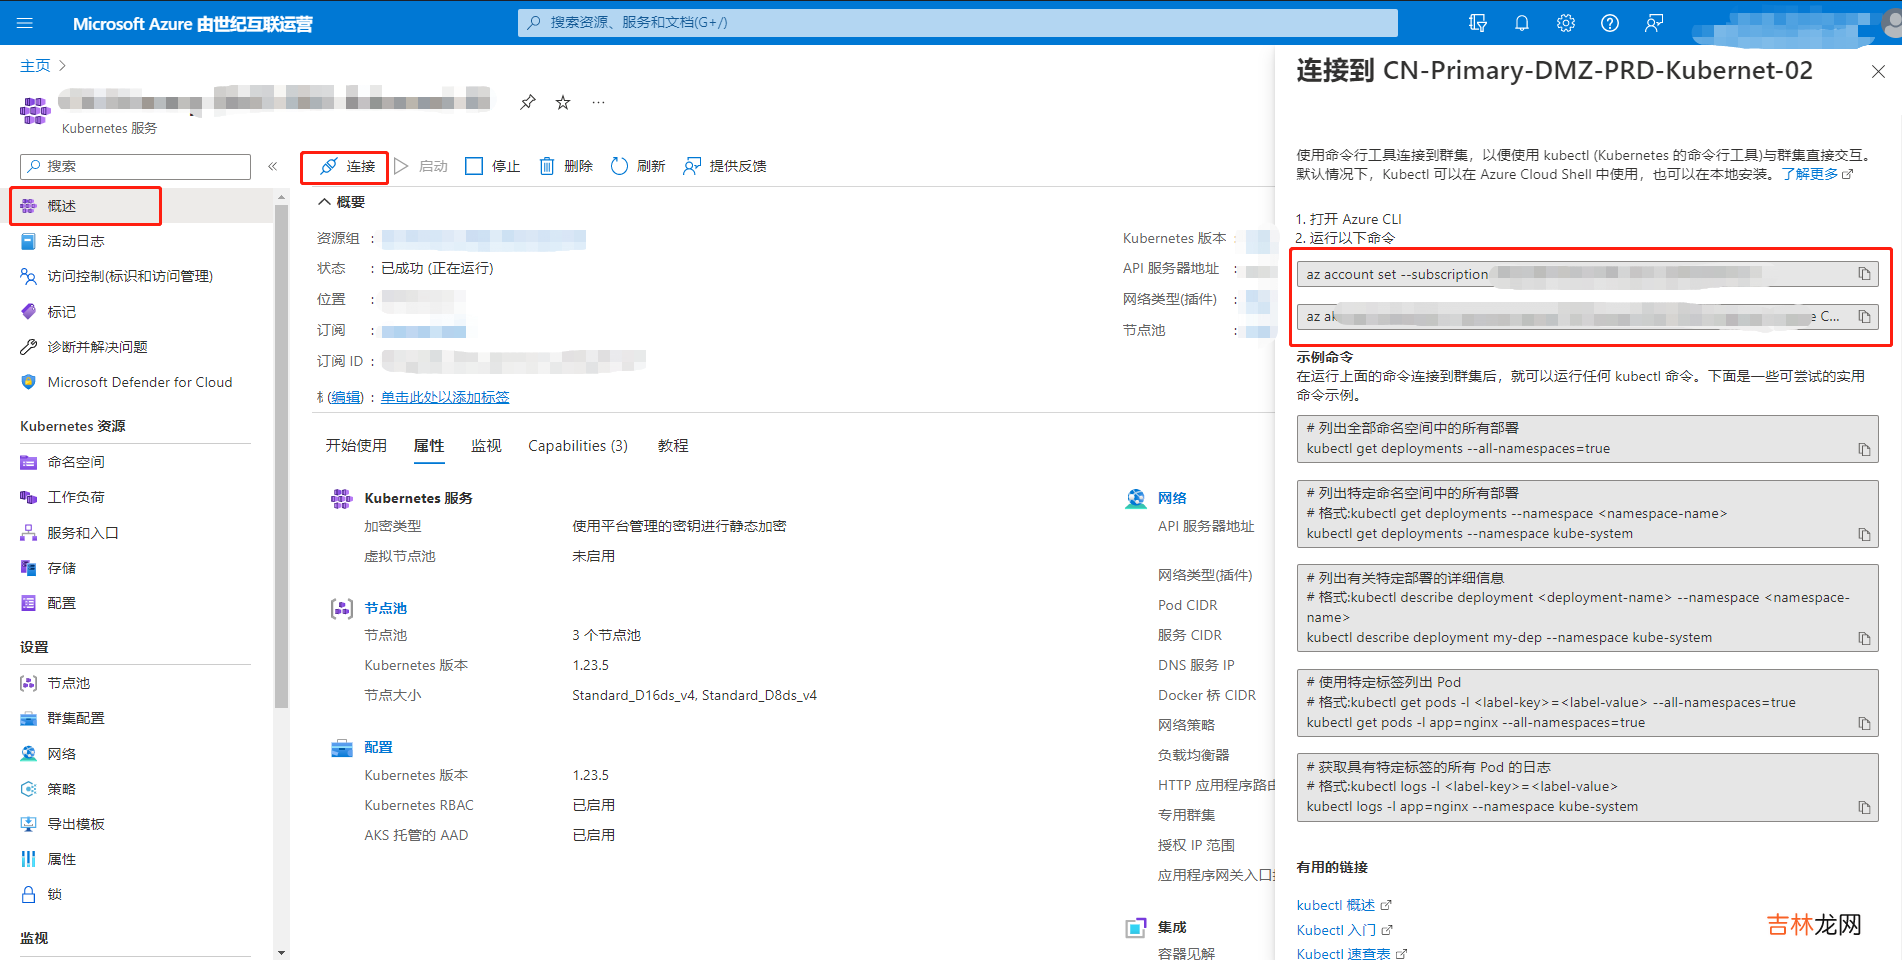Screen dimensions: 1902x960
Task: Copy the az account set command
Action: click(1864, 274)
